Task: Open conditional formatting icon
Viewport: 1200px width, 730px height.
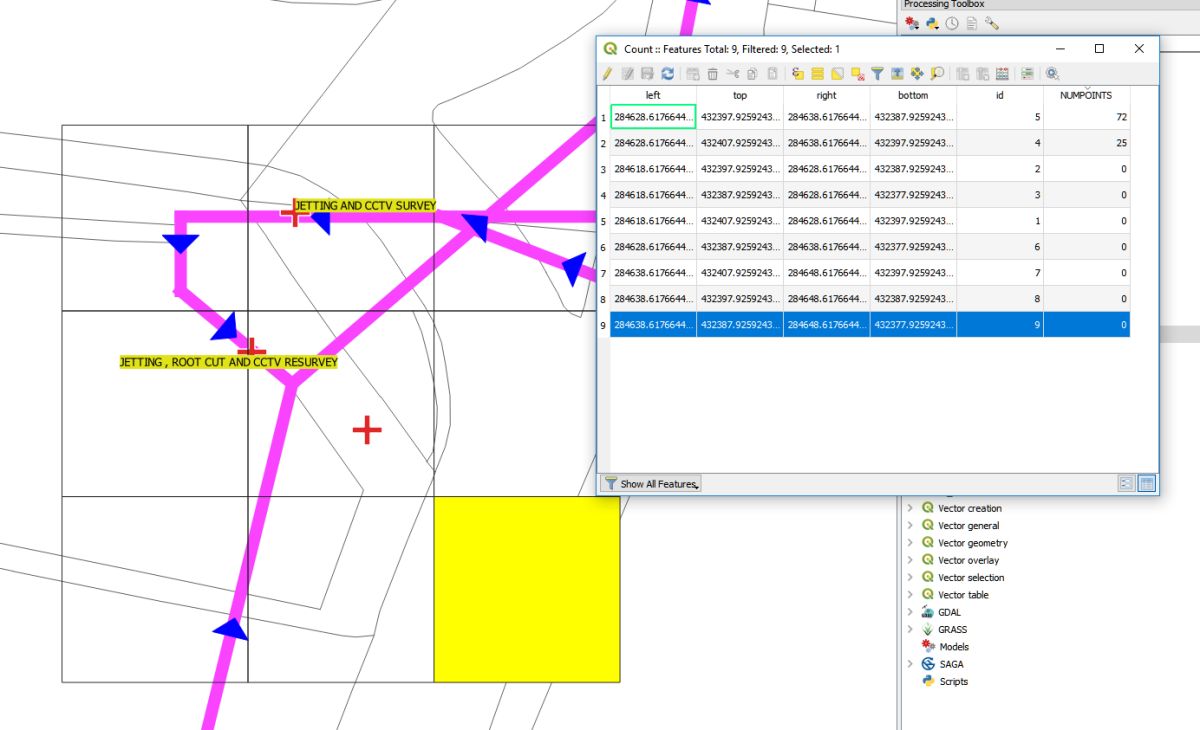Action: (1027, 73)
